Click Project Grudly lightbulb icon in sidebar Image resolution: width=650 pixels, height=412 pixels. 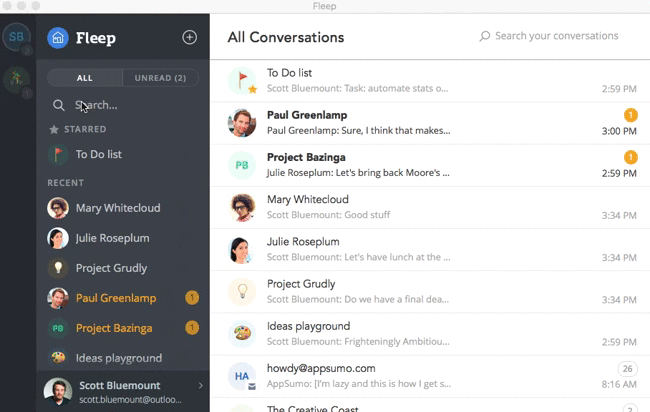click(x=58, y=268)
